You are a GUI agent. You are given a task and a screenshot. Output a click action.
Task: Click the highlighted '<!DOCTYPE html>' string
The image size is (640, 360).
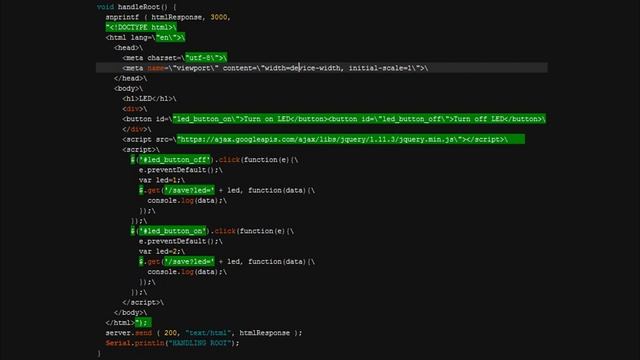tap(141, 27)
